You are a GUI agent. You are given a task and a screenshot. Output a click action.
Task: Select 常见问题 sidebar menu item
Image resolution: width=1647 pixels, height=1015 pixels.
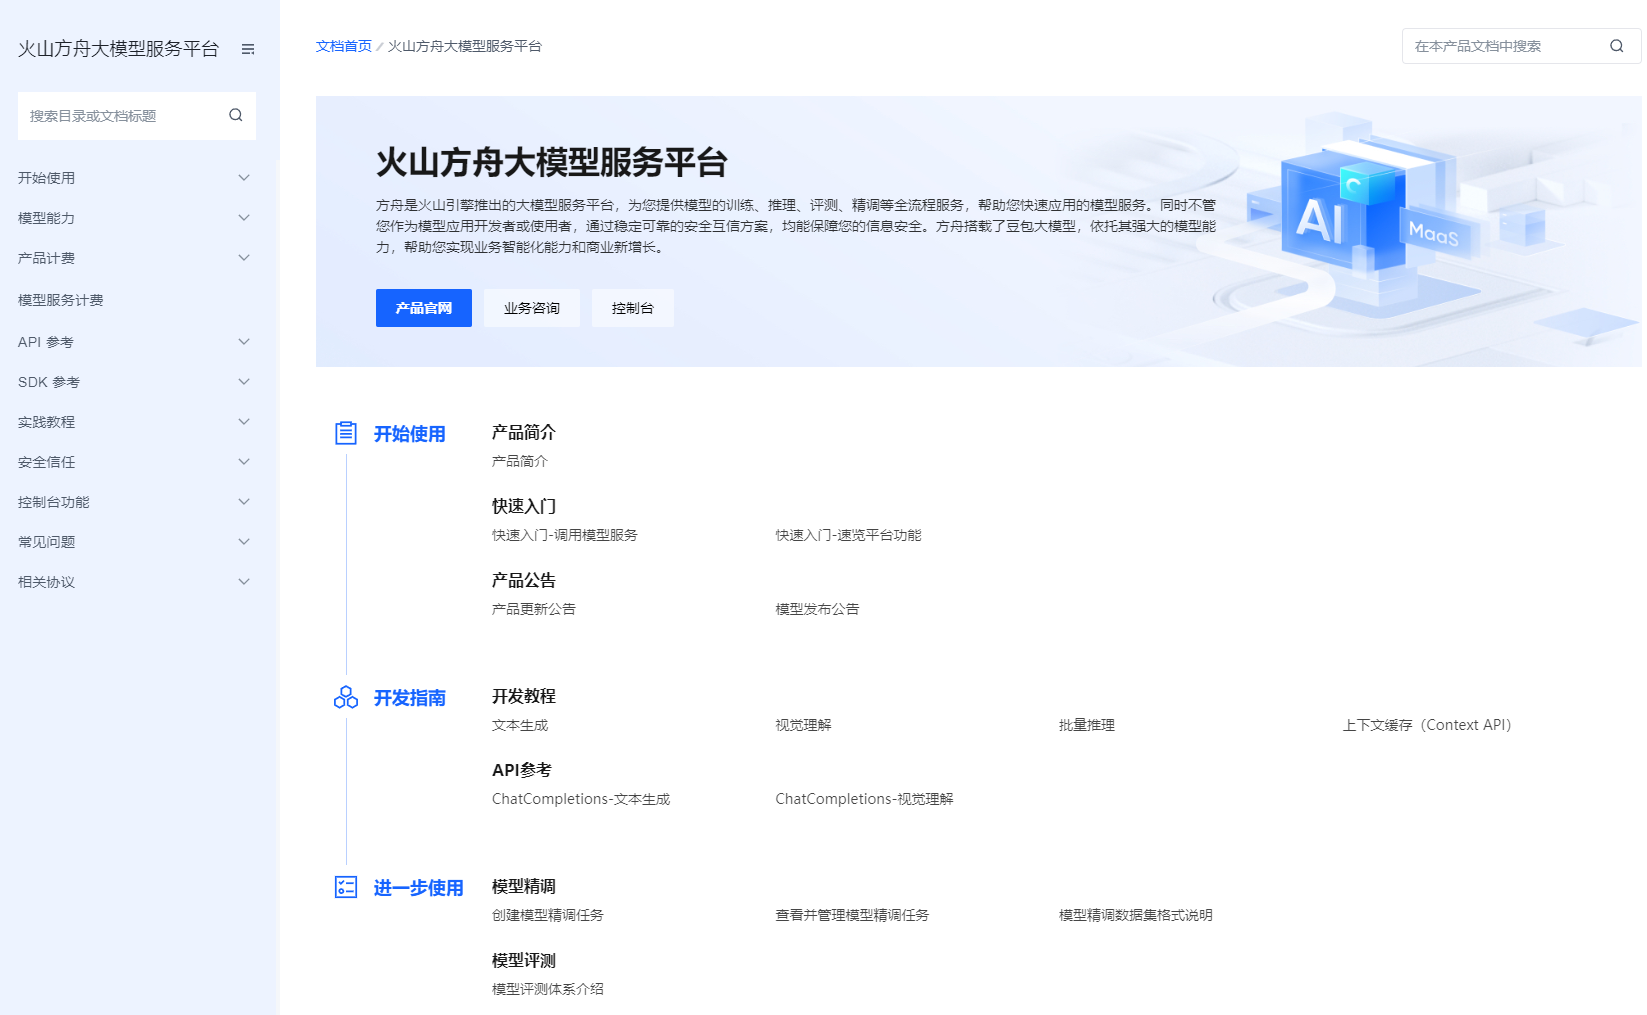46,542
